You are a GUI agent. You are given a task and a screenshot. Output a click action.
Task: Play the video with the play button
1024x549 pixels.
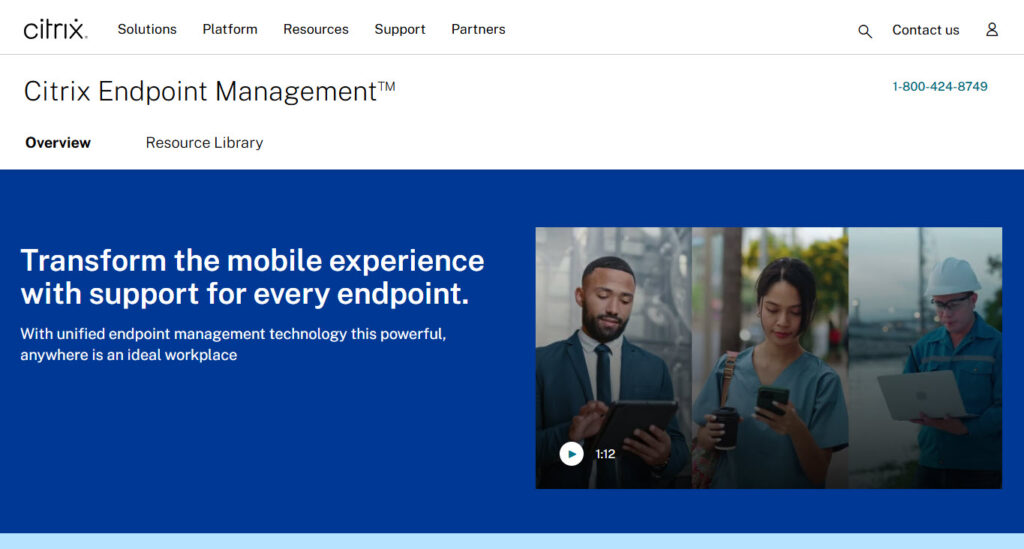(x=571, y=454)
